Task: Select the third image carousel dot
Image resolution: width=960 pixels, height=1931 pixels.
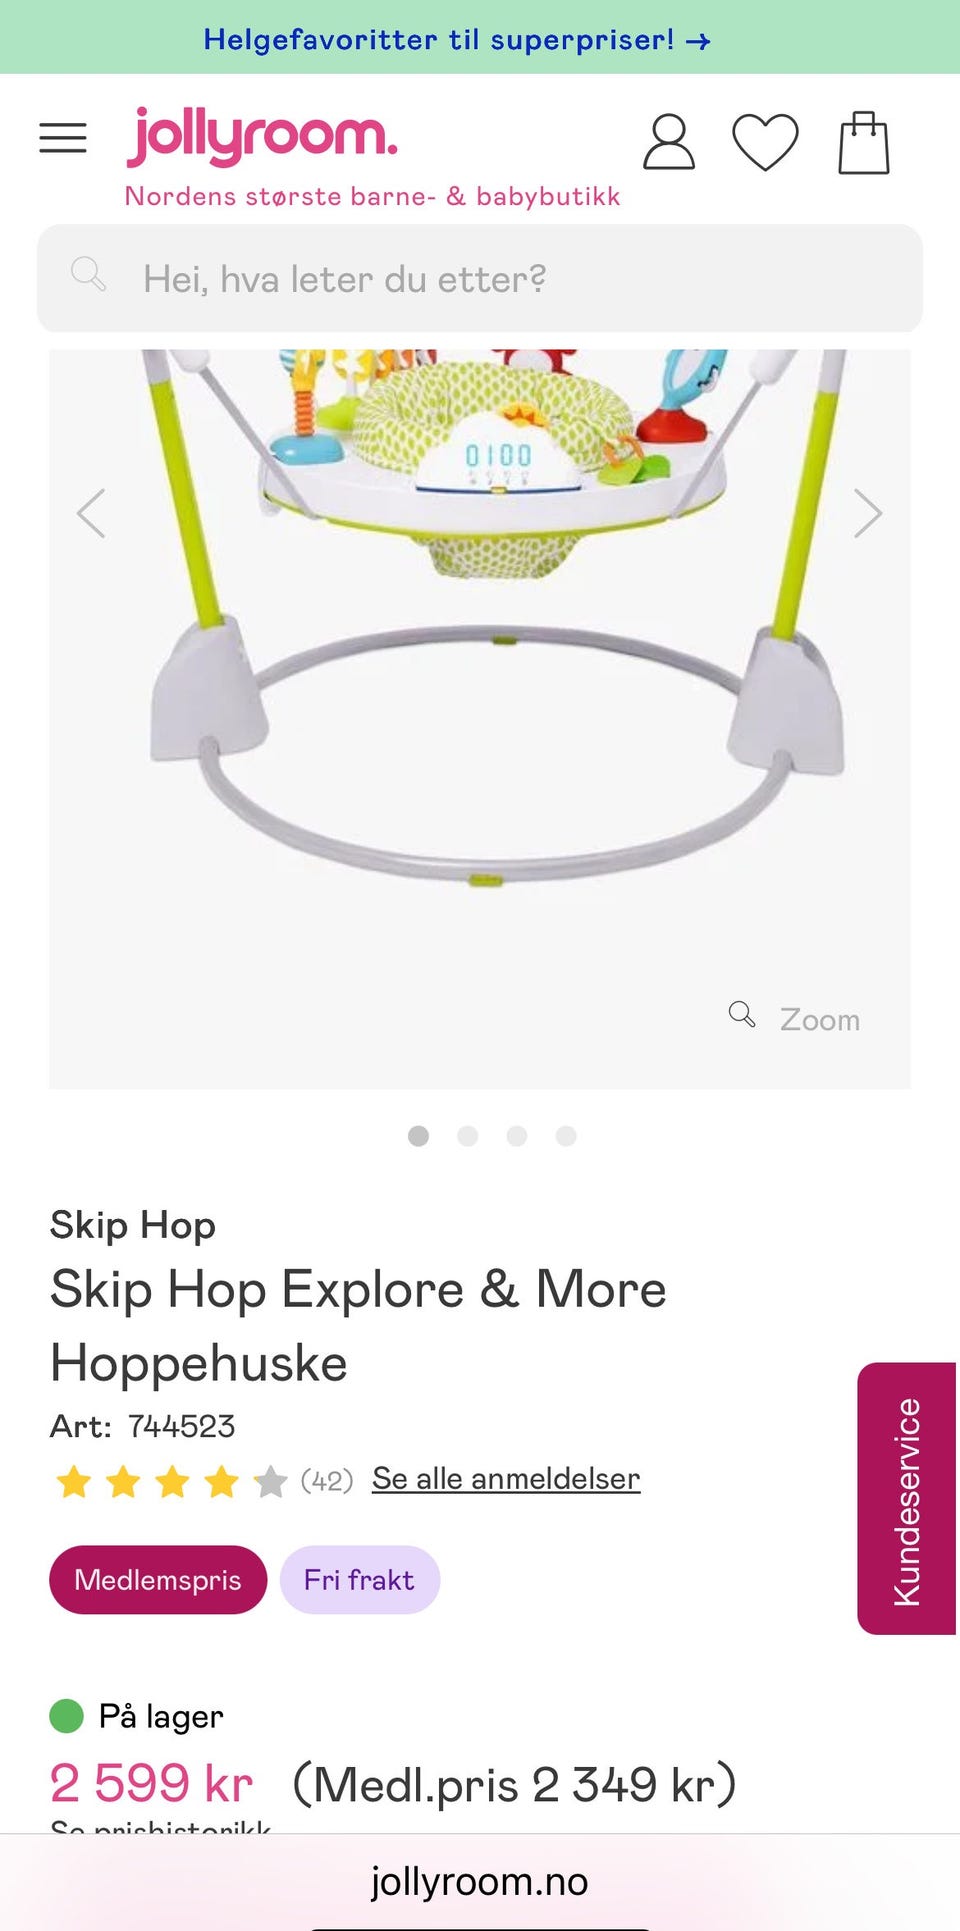Action: coord(516,1136)
